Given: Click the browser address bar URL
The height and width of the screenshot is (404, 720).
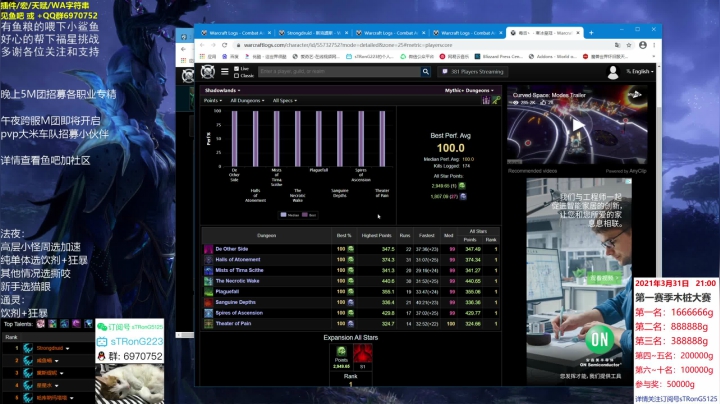Looking at the screenshot, I should coord(348,45).
